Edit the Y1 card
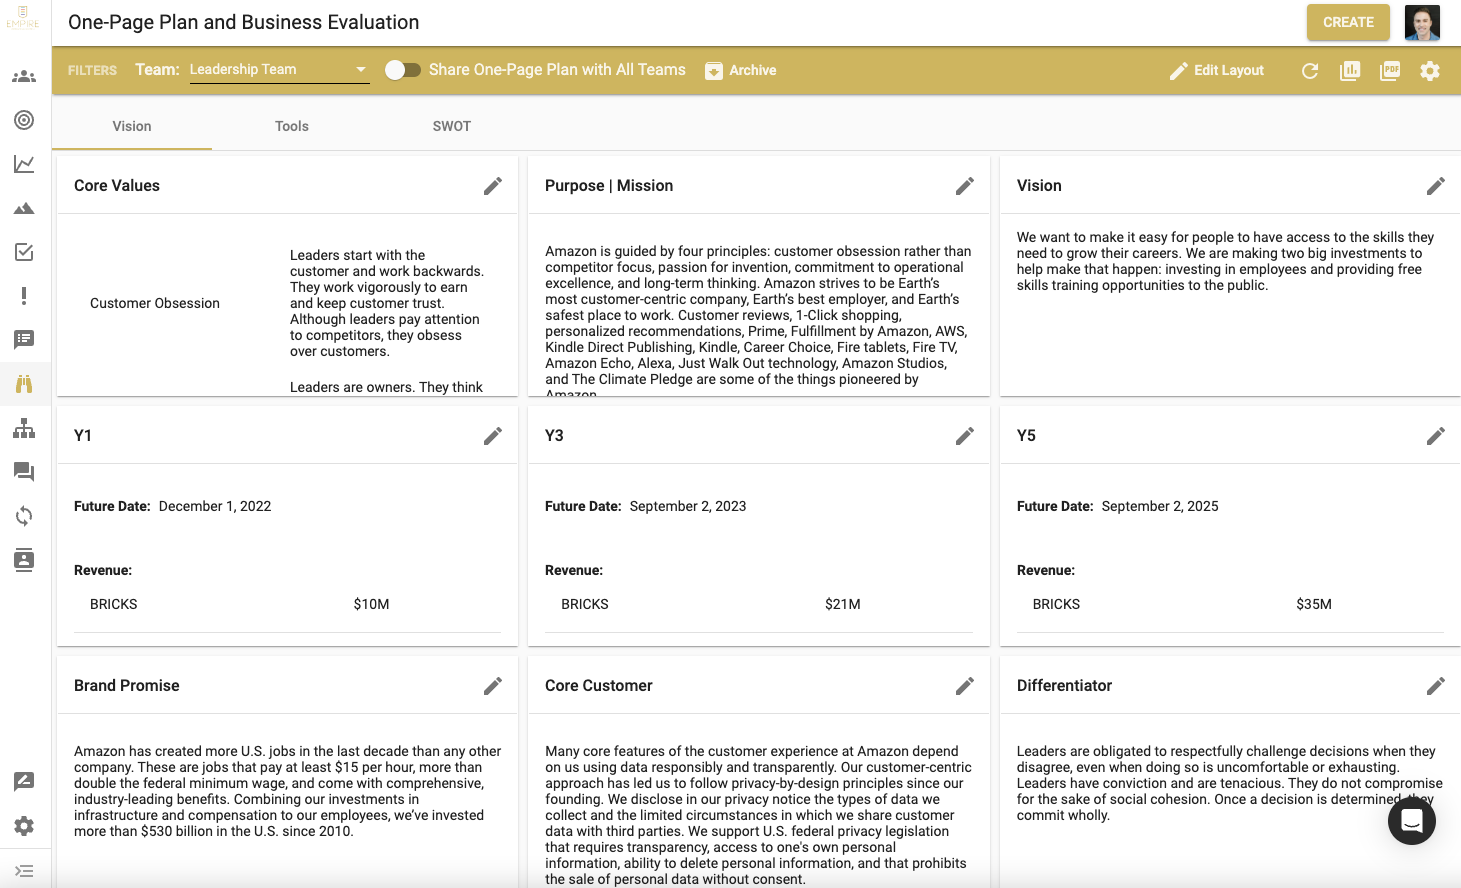Screen dimensions: 1461x888 tap(493, 436)
